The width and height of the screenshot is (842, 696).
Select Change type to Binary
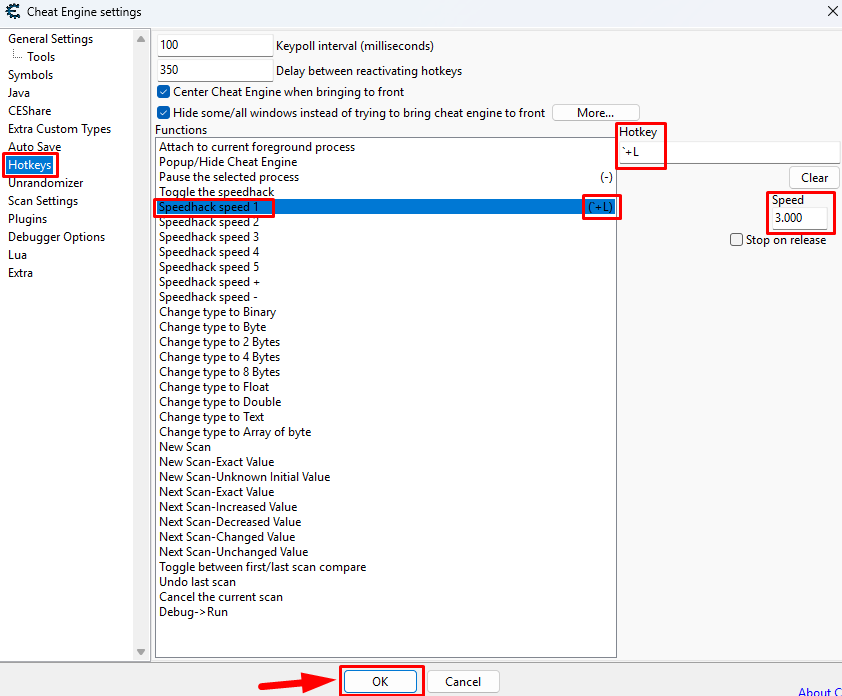point(386,312)
